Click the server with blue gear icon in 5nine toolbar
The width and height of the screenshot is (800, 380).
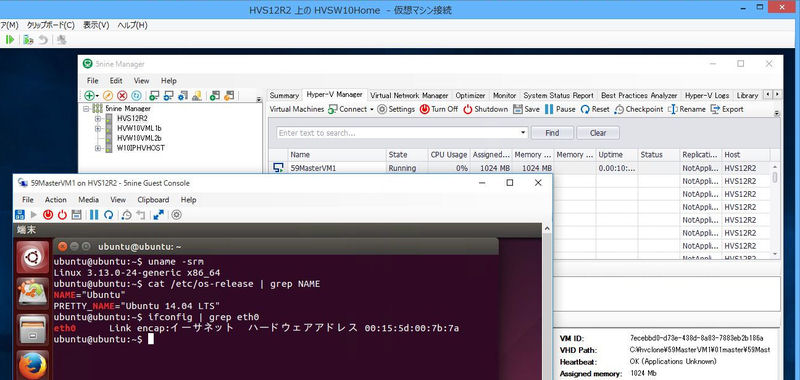tap(183, 95)
